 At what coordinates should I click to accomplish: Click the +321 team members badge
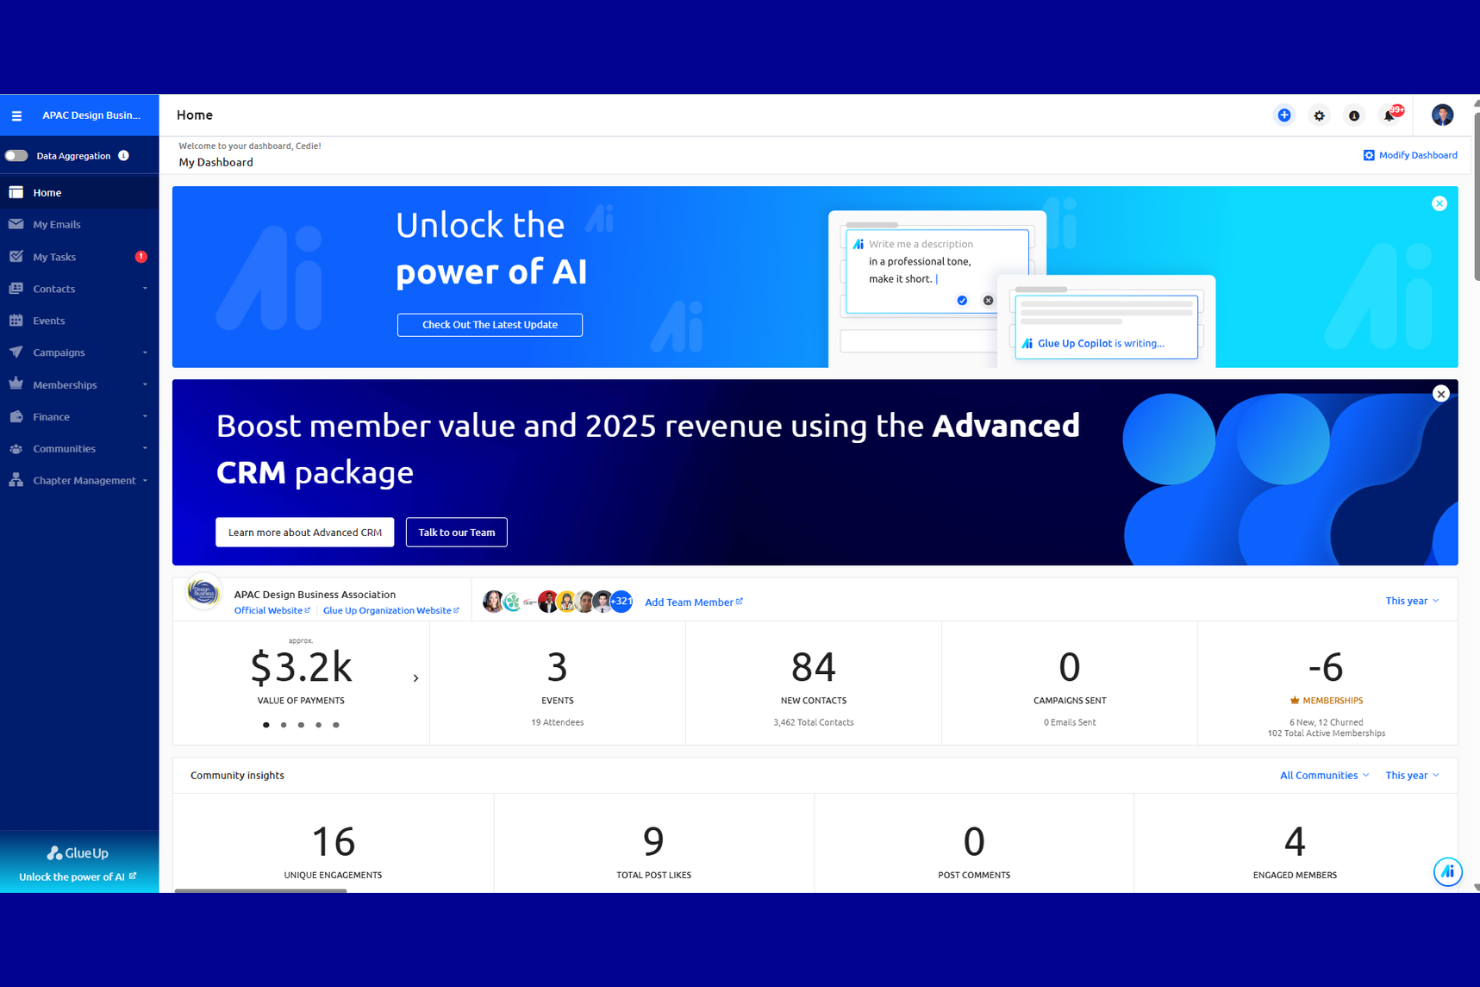tap(621, 601)
